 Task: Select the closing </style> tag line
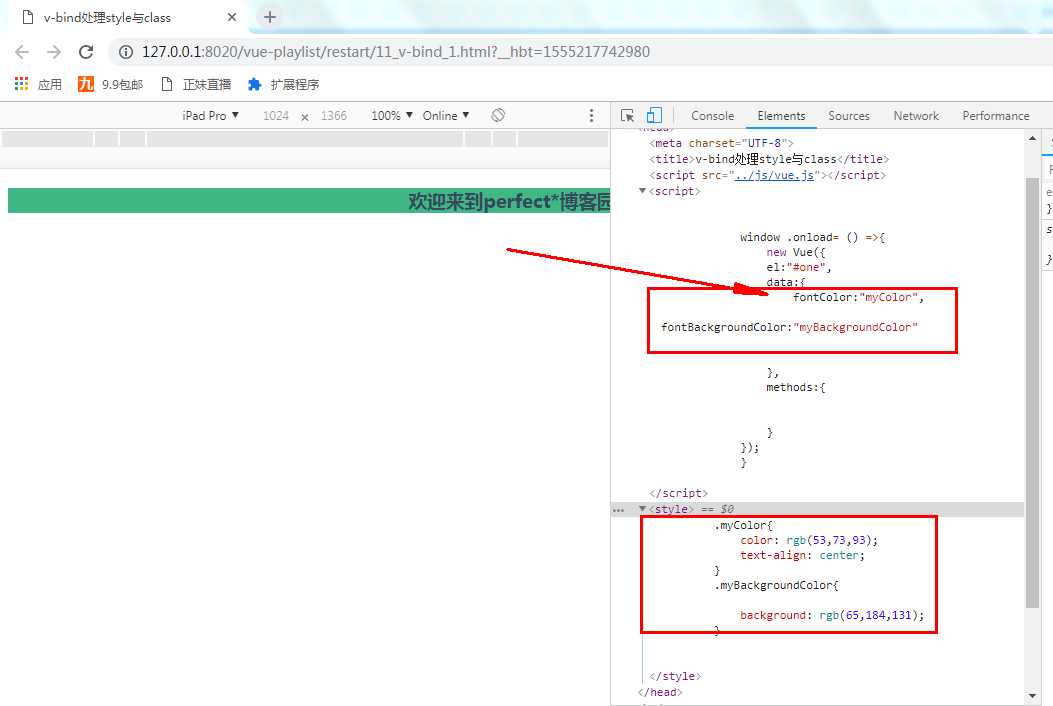tap(675, 676)
